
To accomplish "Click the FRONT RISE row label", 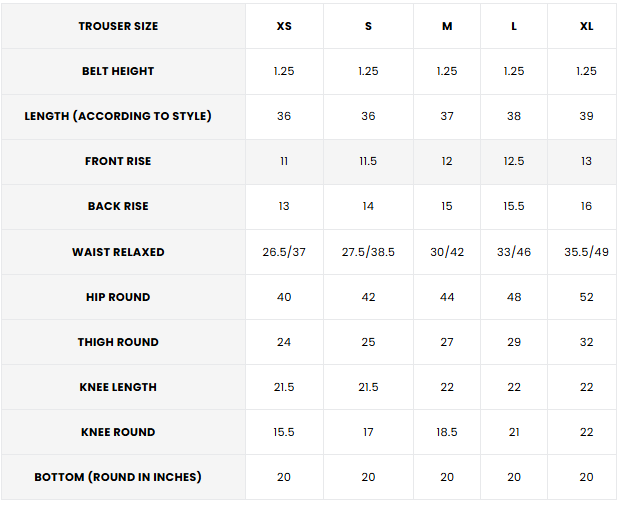I will 118,161.
